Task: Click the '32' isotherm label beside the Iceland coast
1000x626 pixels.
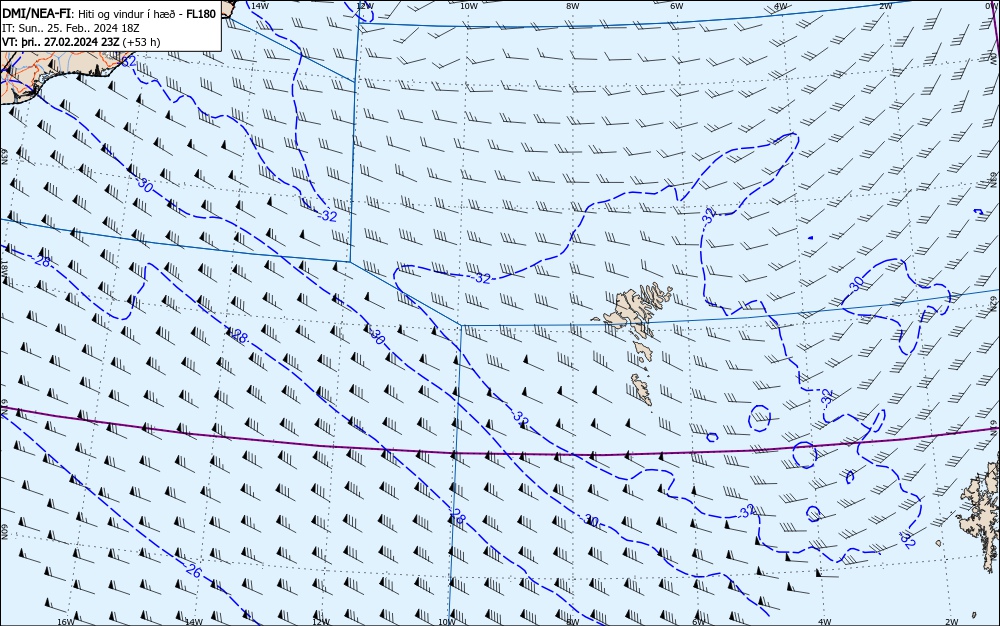Action: pyautogui.click(x=129, y=61)
